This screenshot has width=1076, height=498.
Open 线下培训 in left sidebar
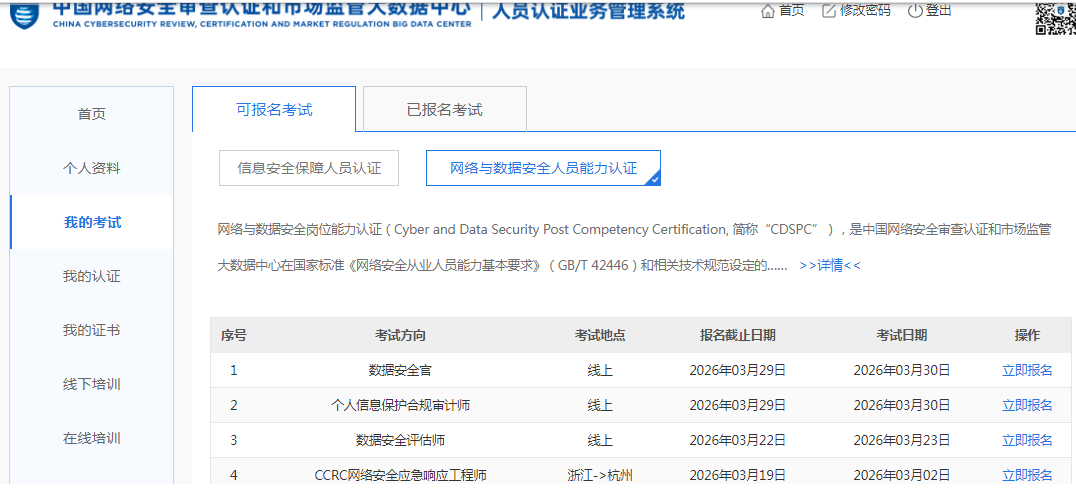(91, 384)
